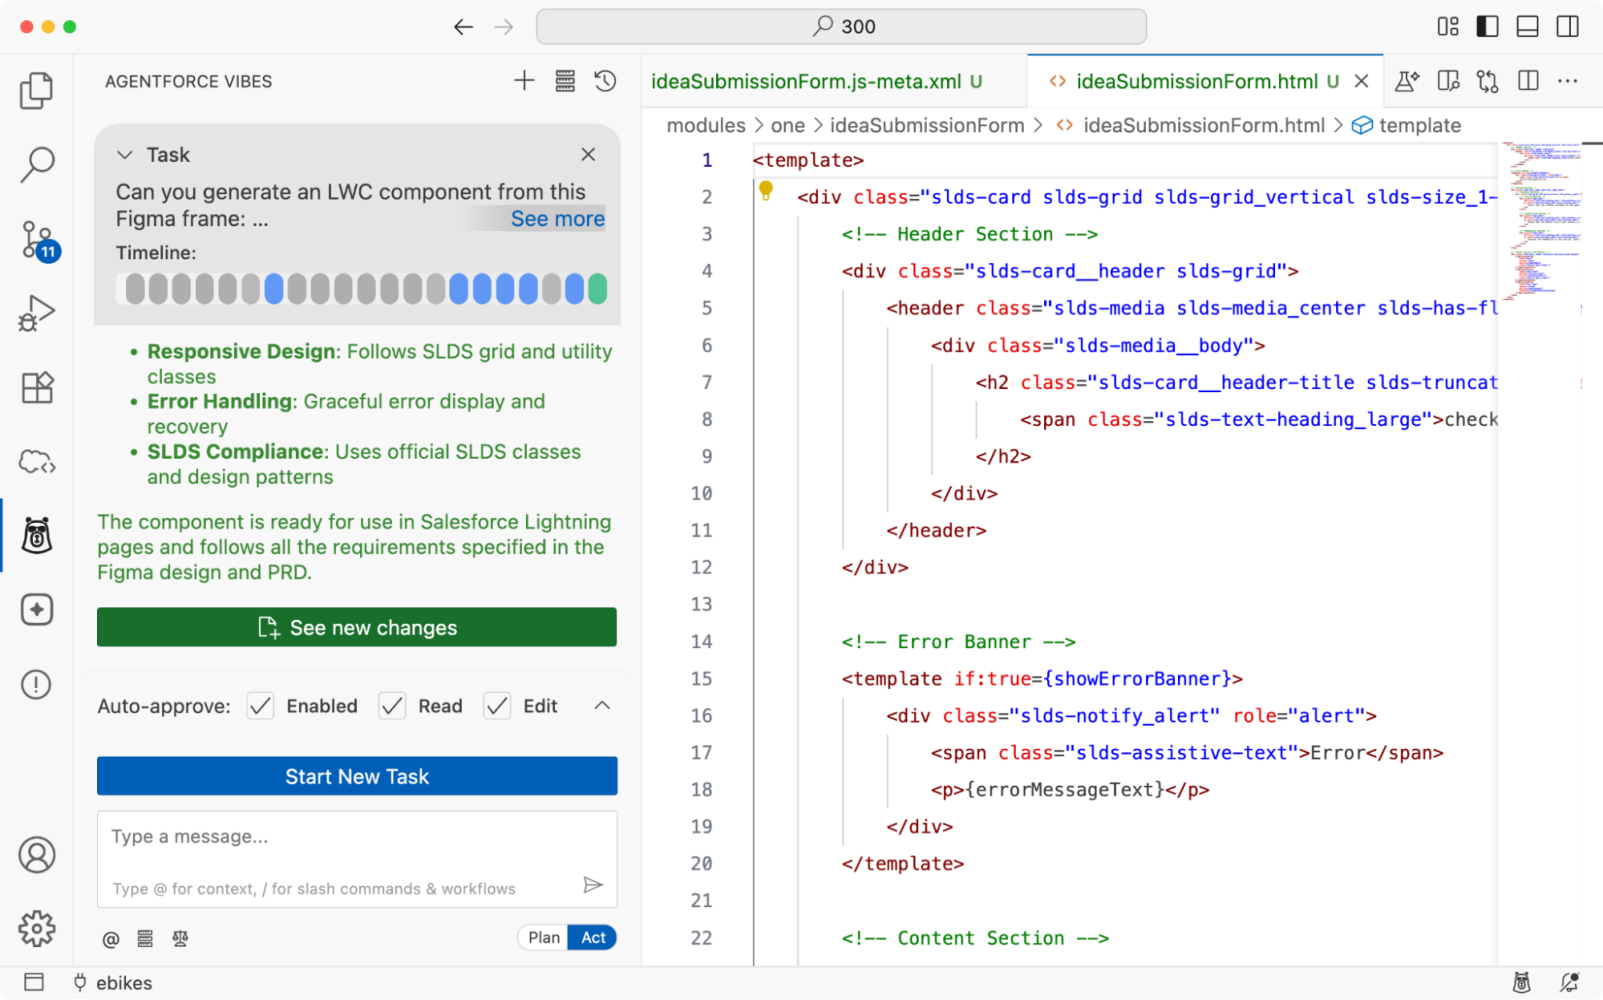Open the Source Control view showing 11 changes

click(37, 240)
